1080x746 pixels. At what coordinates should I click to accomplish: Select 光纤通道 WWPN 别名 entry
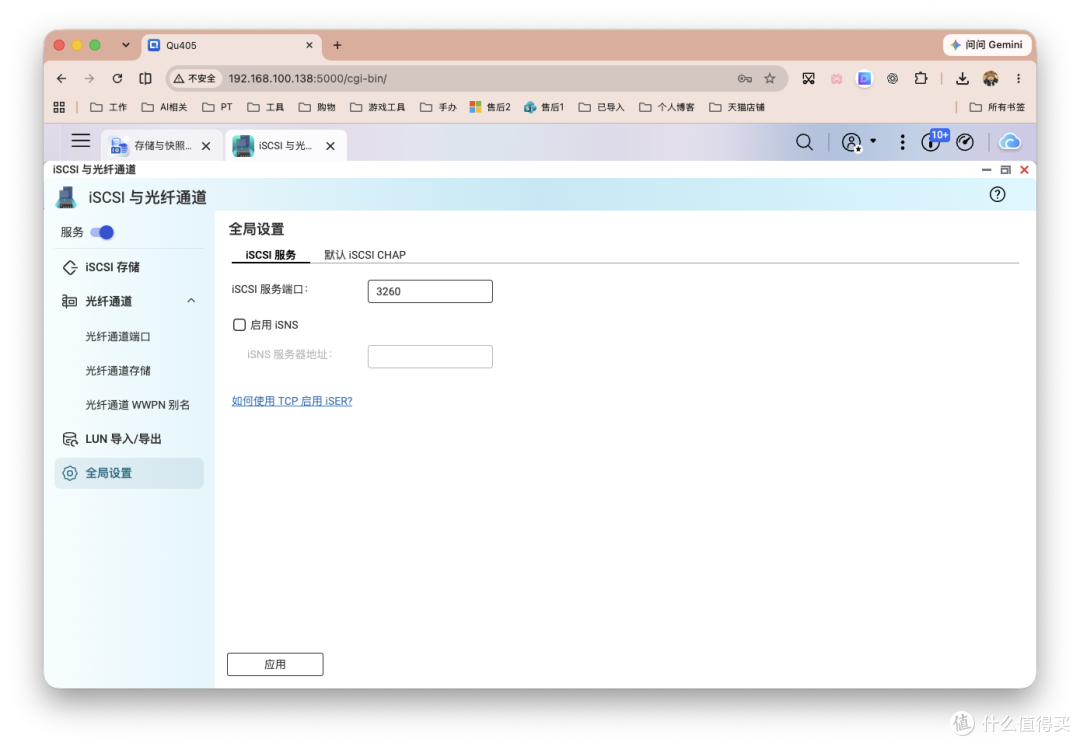click(138, 405)
